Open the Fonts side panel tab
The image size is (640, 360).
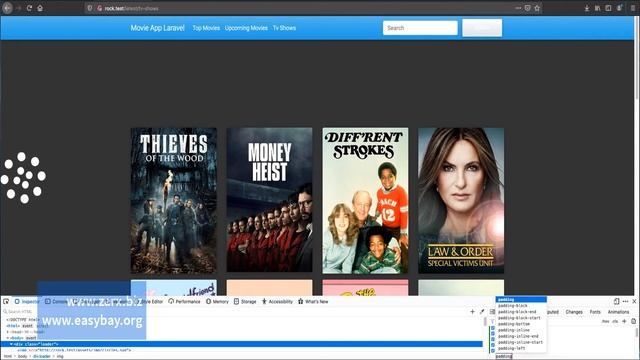coord(595,312)
